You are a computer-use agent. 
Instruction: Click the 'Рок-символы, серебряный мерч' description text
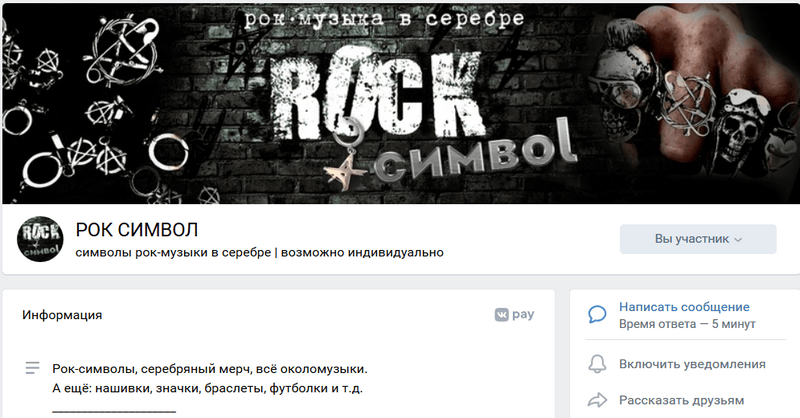210,368
